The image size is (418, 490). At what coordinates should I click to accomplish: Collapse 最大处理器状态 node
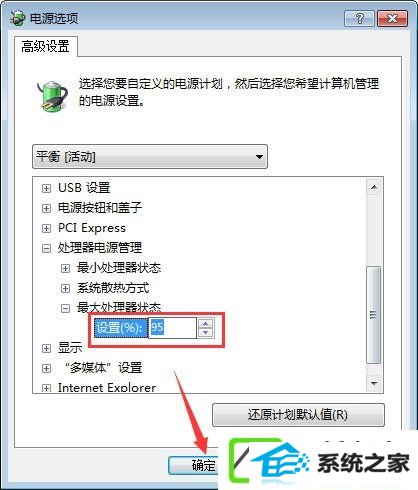point(65,309)
